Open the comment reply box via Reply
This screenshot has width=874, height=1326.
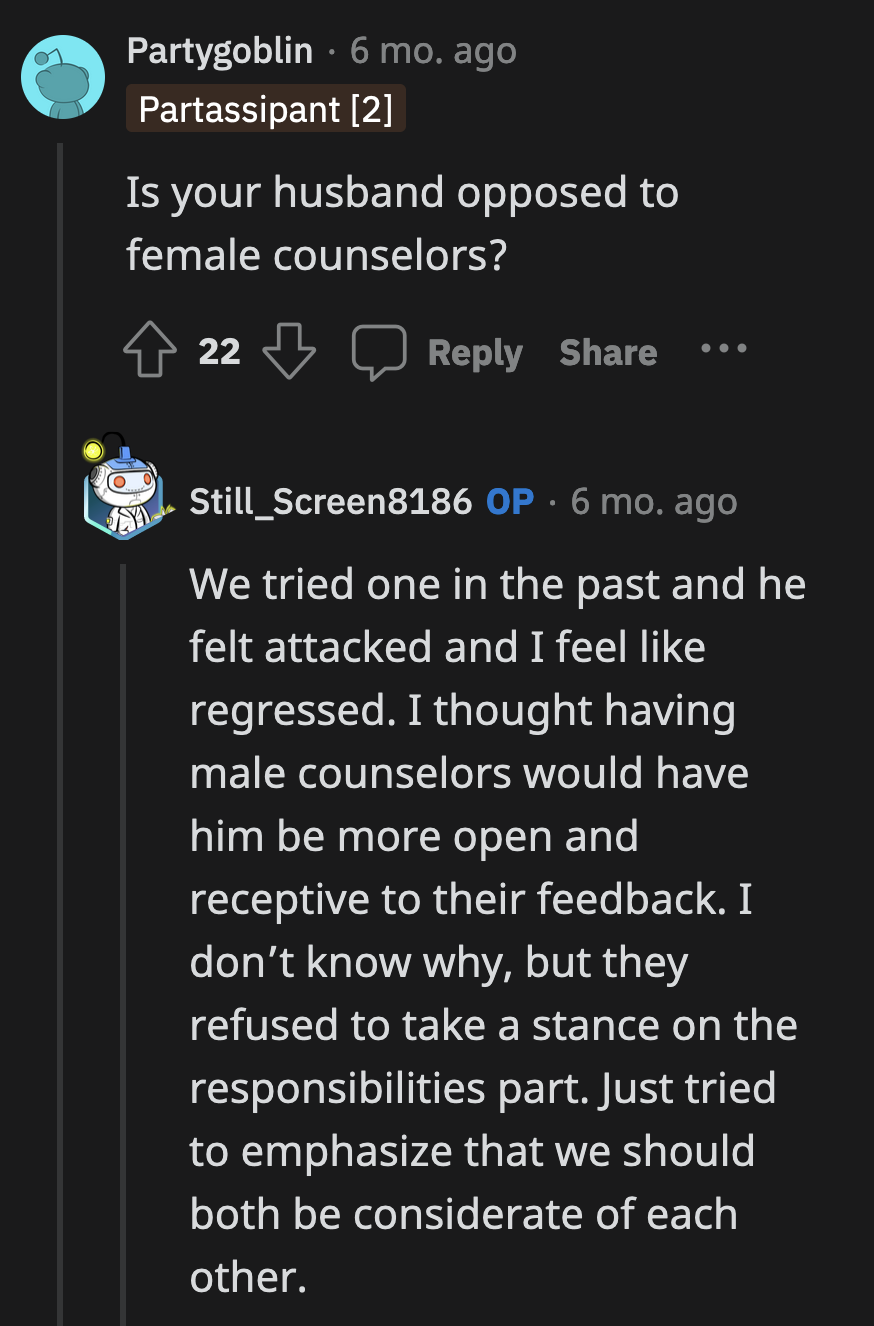475,350
